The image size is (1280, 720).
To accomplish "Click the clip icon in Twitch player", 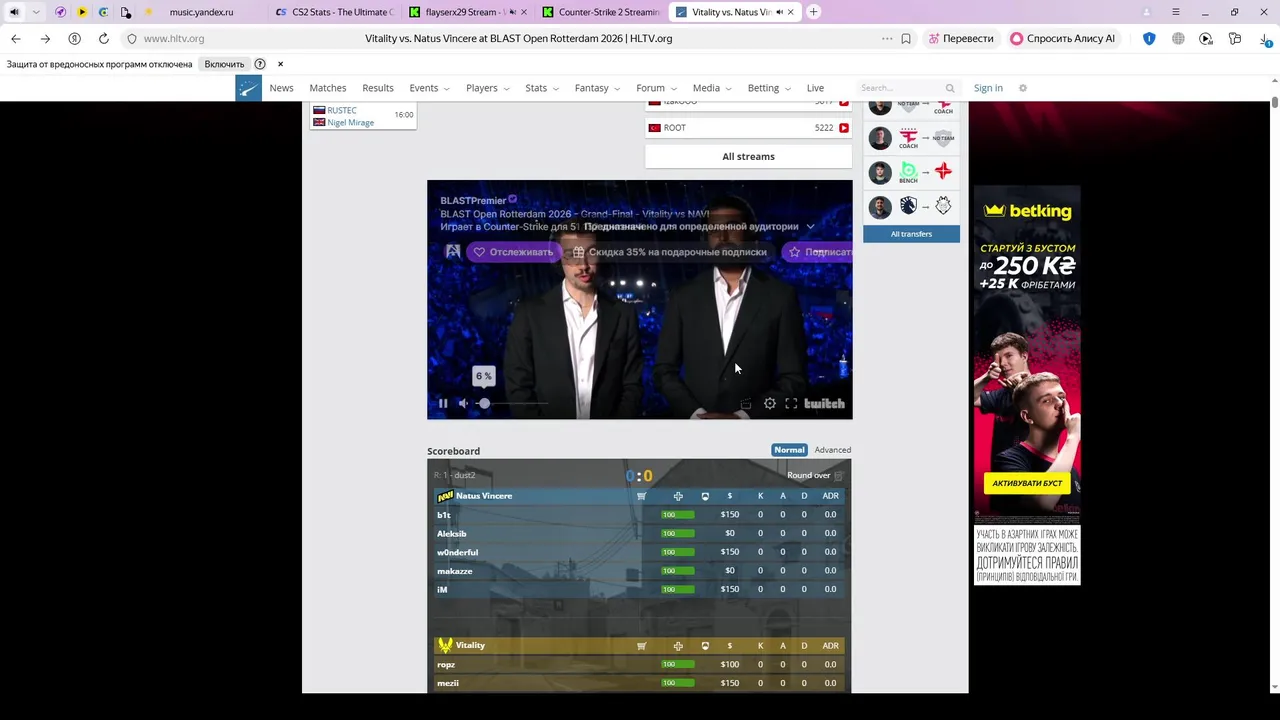I will (x=745, y=404).
